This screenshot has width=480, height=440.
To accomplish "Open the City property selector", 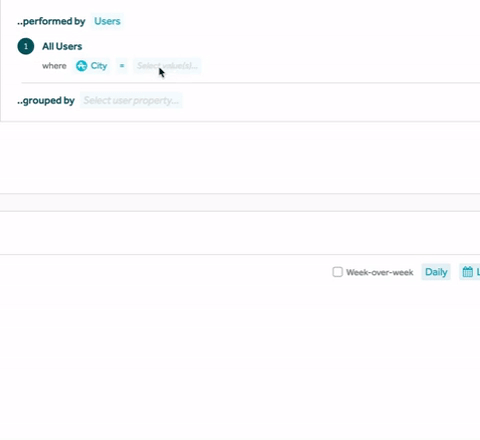I will click(x=92, y=66).
